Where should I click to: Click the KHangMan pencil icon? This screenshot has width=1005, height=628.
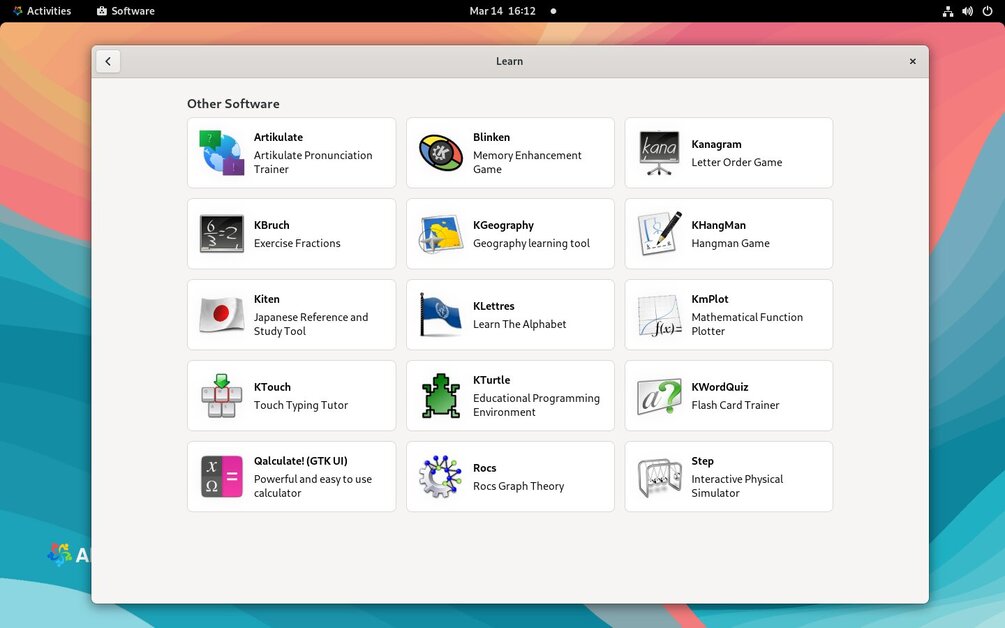click(660, 234)
